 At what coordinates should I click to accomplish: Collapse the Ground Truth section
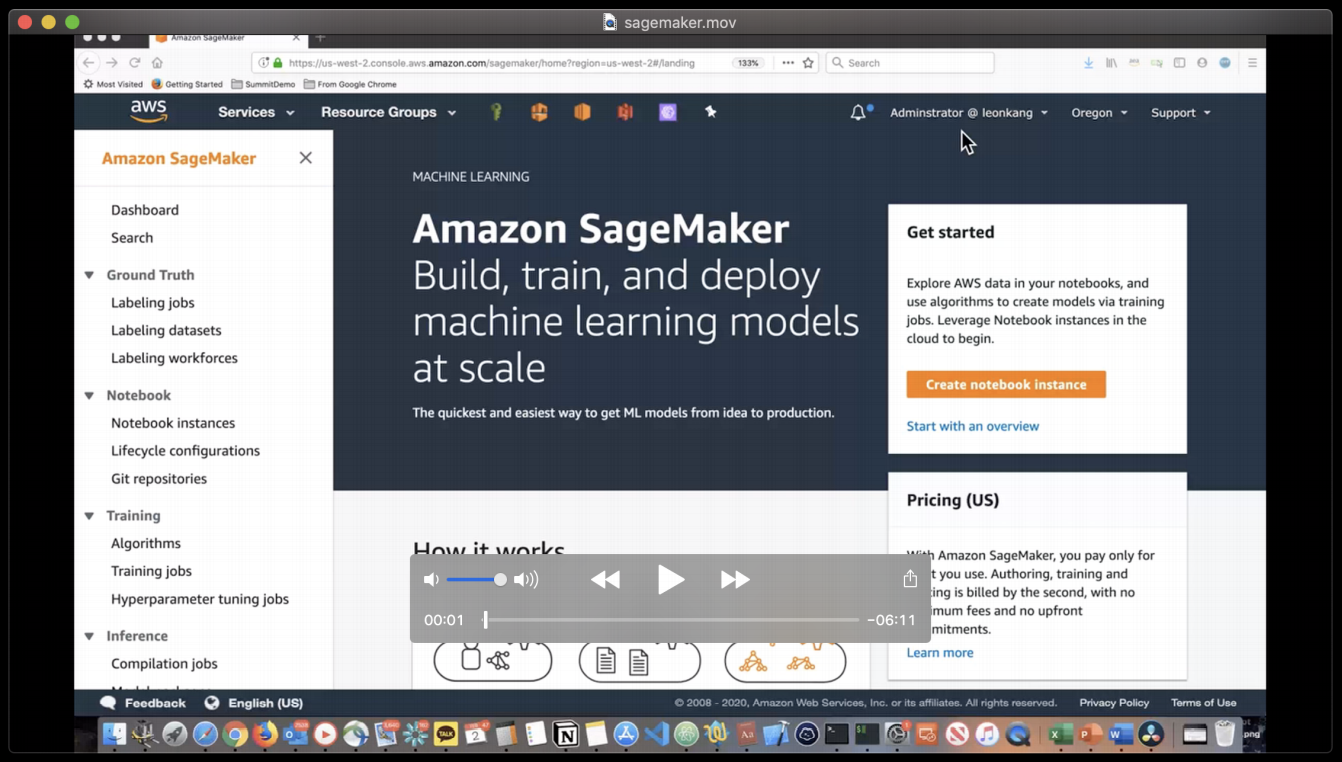(89, 275)
